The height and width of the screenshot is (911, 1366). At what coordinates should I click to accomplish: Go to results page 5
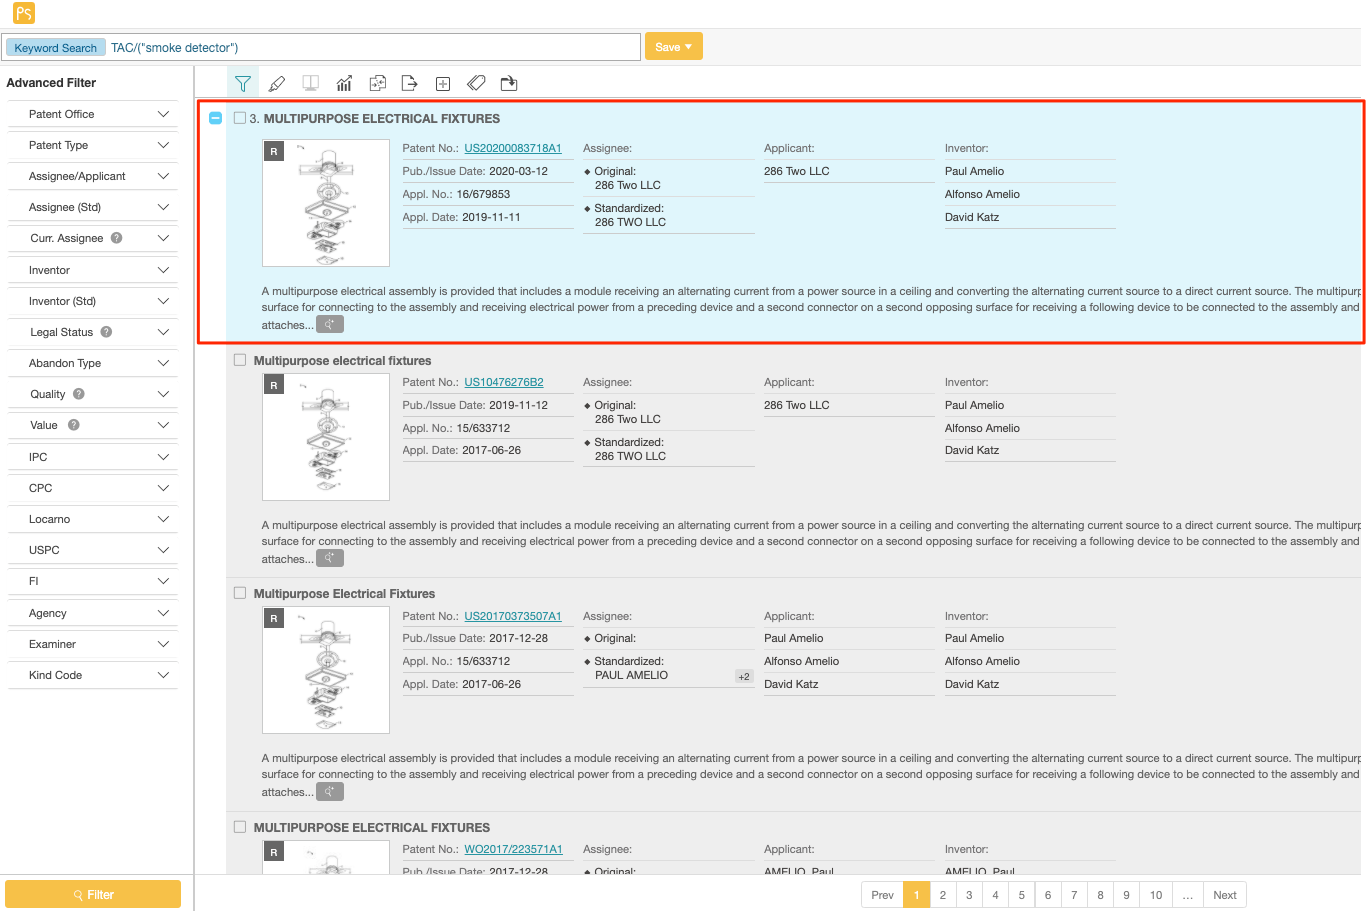1021,895
